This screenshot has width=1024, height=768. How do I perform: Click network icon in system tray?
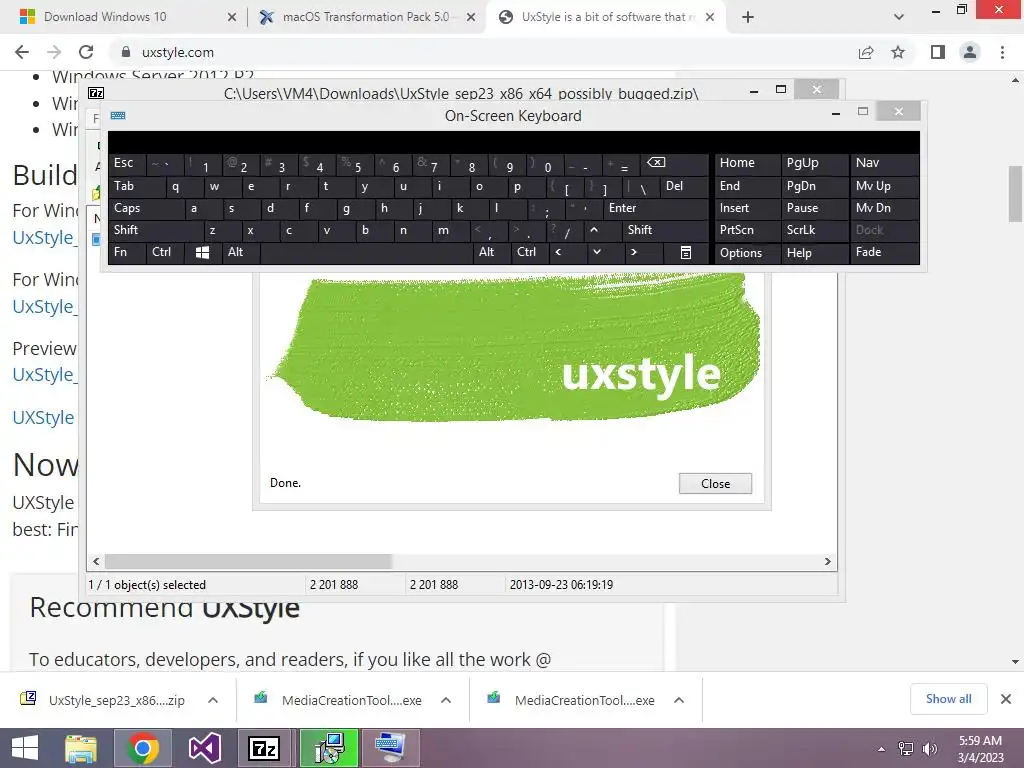[x=906, y=749]
